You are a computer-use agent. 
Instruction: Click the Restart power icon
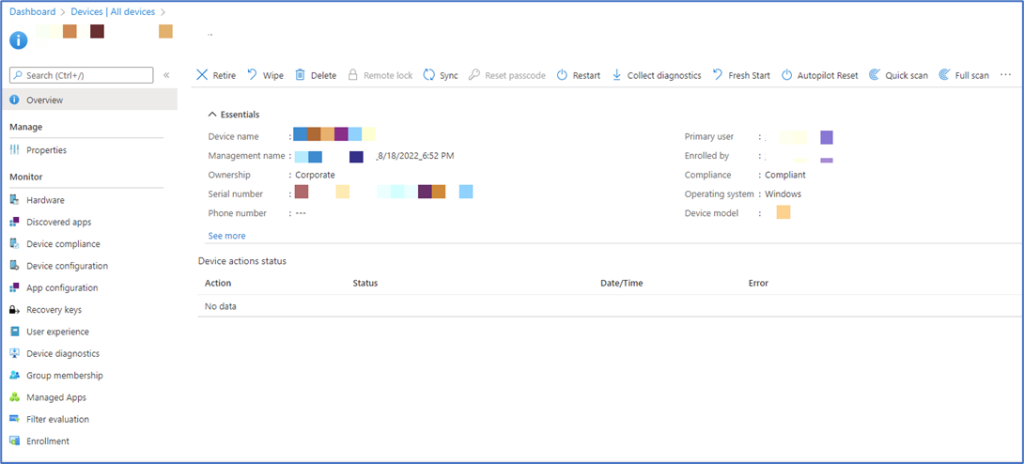(562, 75)
